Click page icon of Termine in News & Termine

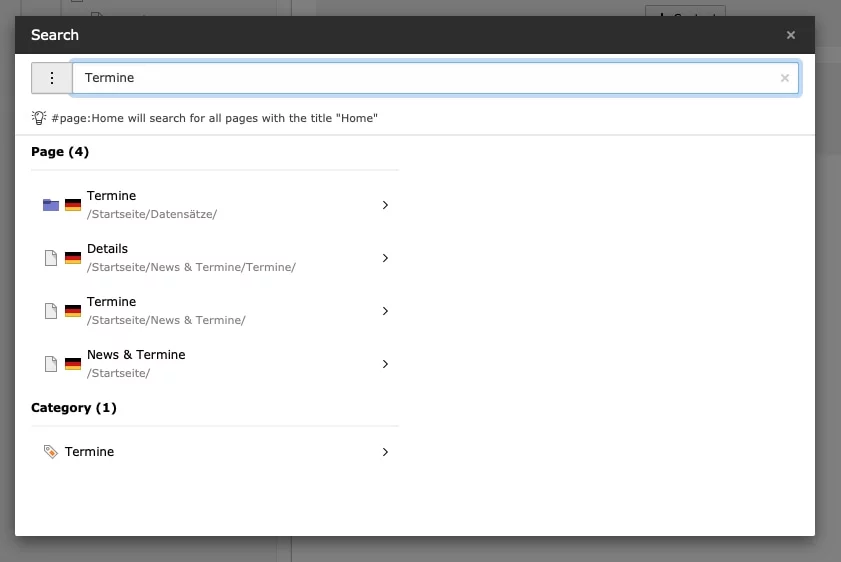pos(51,311)
